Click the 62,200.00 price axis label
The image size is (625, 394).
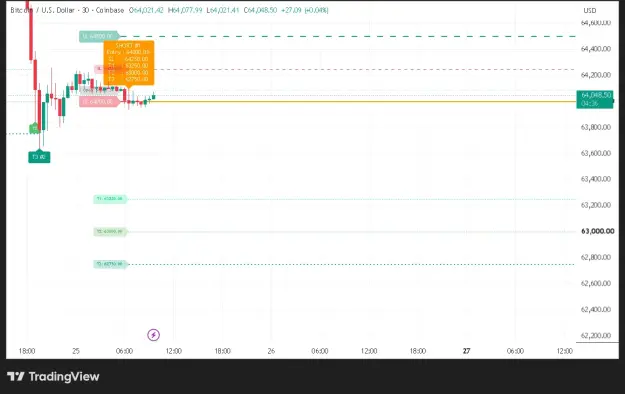click(596, 335)
